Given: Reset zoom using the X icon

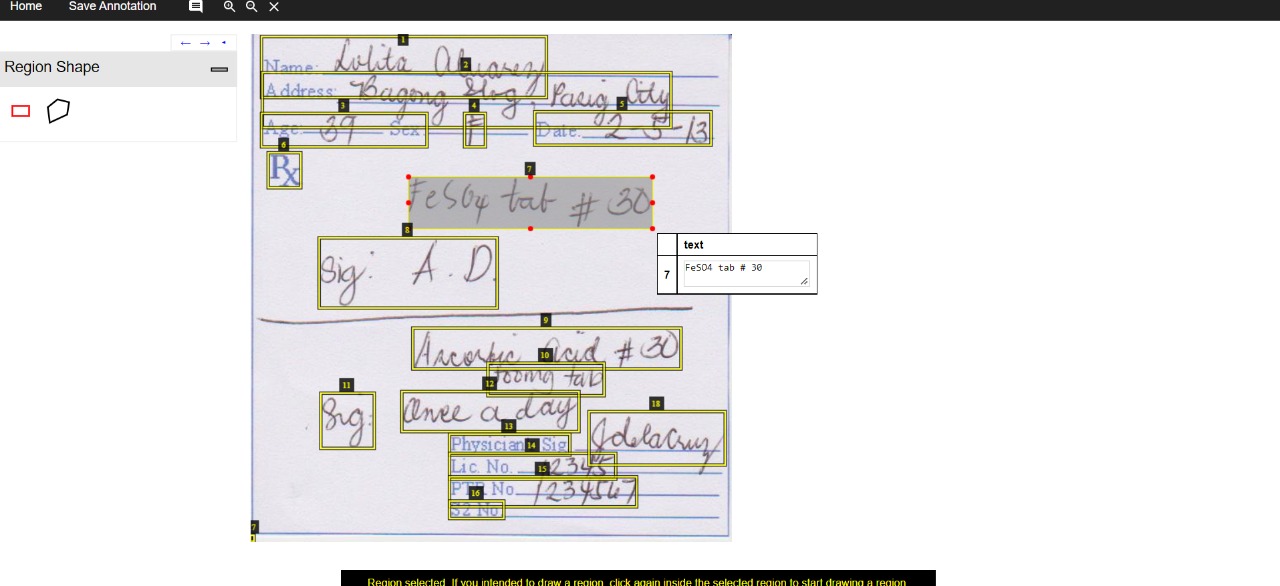Looking at the screenshot, I should 274,7.
